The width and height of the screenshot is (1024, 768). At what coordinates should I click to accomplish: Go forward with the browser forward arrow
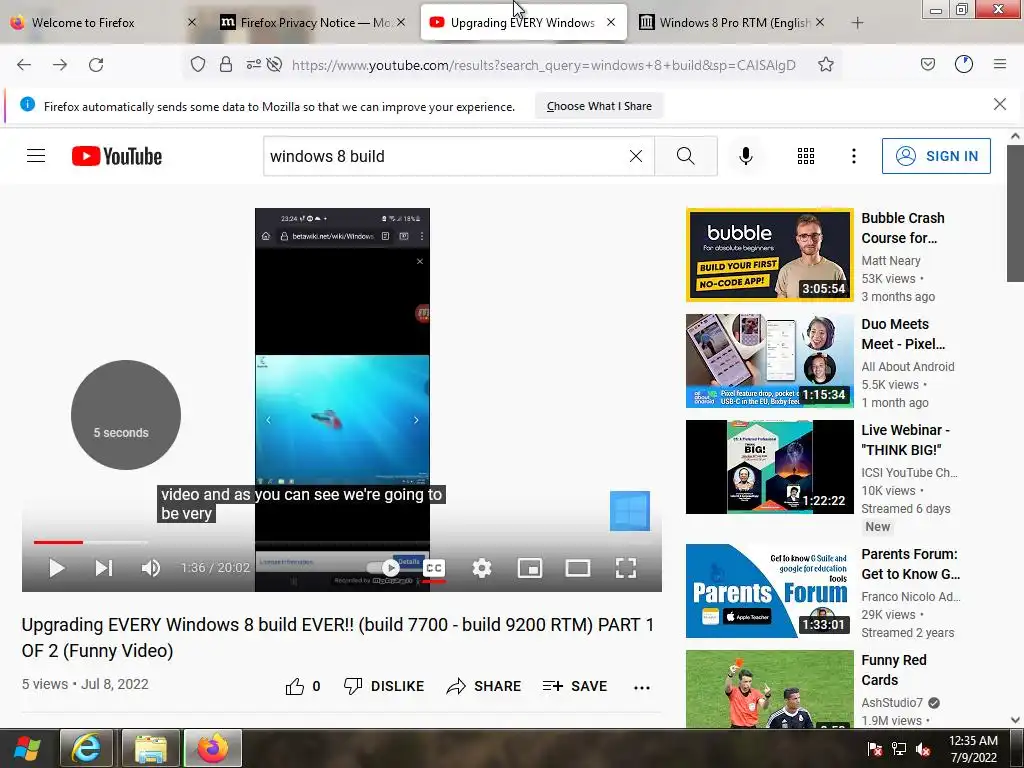click(60, 65)
